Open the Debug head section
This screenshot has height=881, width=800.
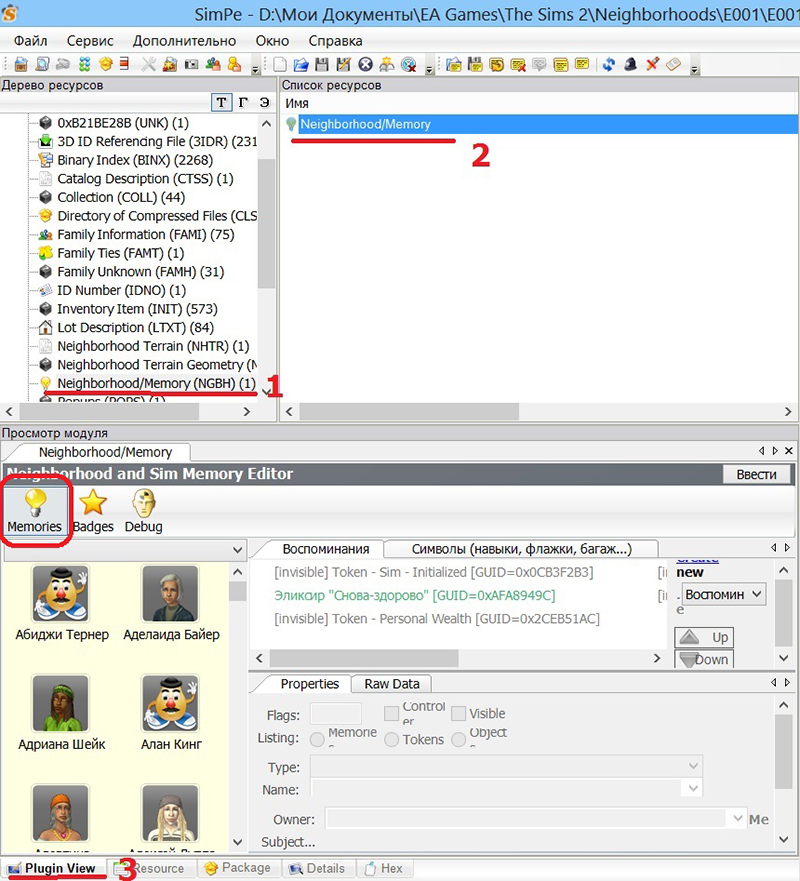coord(144,511)
